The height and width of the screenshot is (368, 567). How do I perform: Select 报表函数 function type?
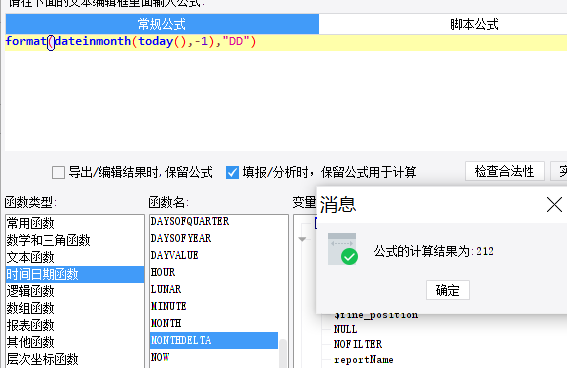point(75,325)
